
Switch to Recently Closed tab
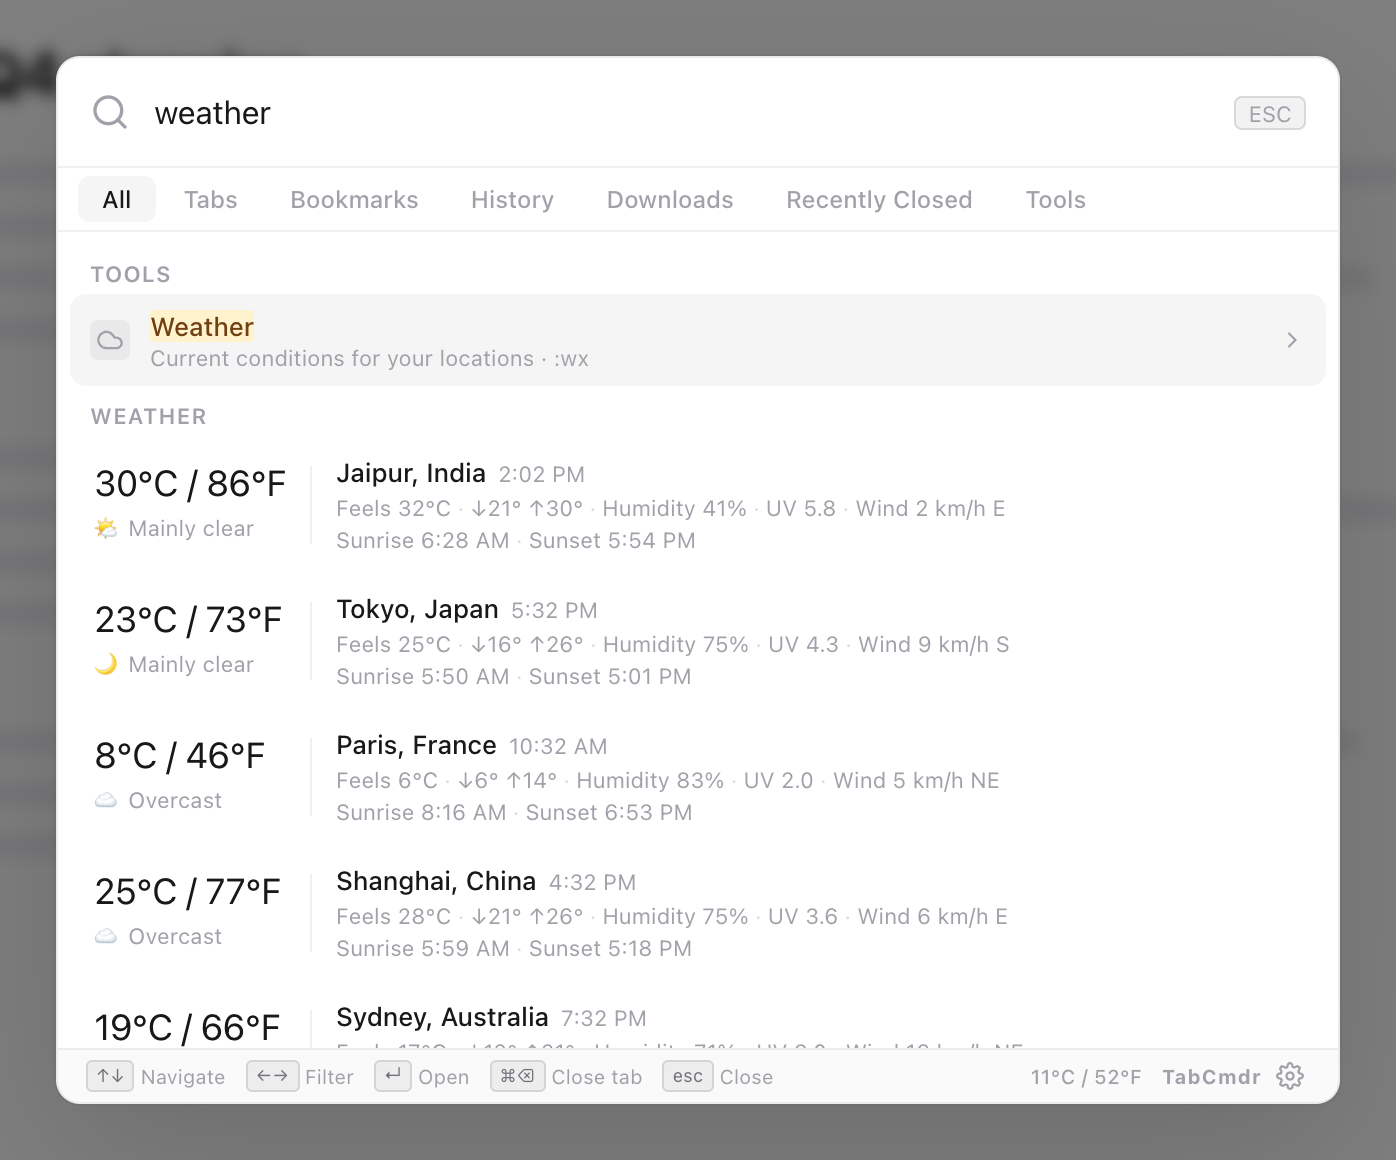pyautogui.click(x=879, y=199)
